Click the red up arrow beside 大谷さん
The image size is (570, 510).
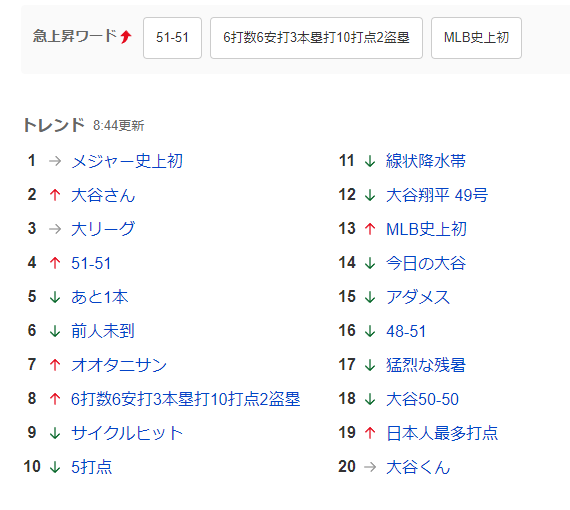(x=55, y=195)
